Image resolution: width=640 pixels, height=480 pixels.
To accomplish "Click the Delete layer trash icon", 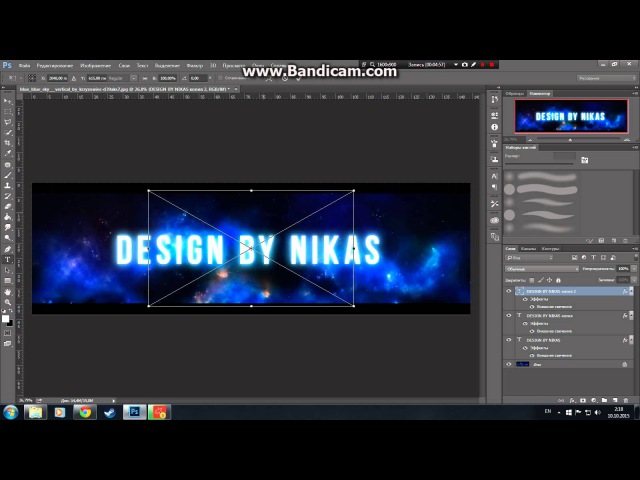I will point(626,400).
